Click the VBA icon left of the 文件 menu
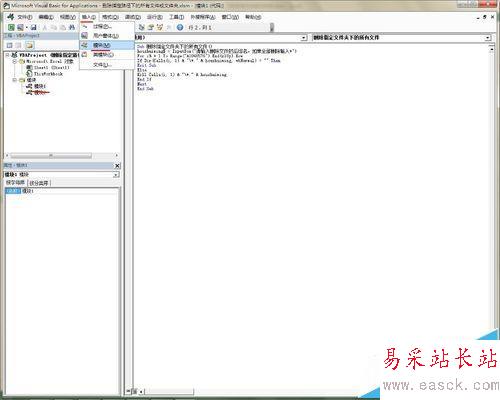Screen dimensions: 500x400 (11, 17)
